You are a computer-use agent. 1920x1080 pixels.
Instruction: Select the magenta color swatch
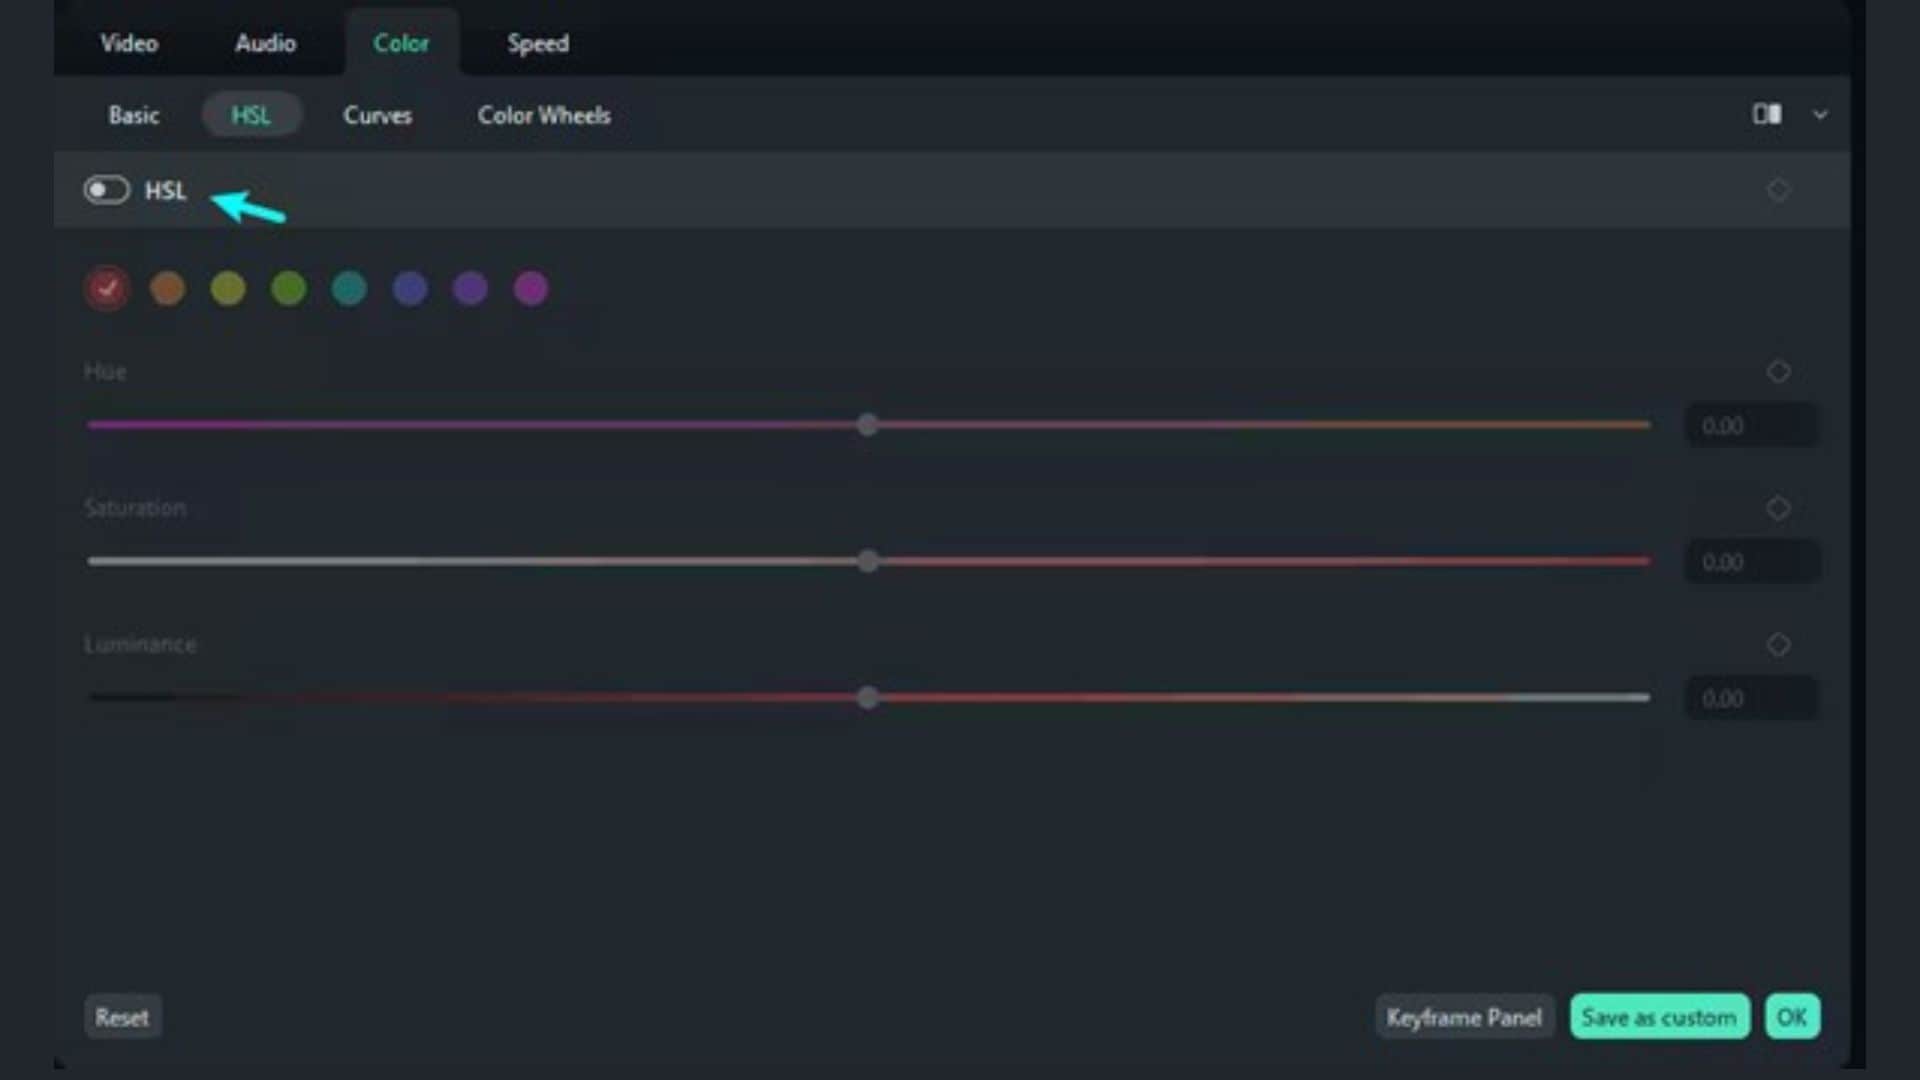531,289
